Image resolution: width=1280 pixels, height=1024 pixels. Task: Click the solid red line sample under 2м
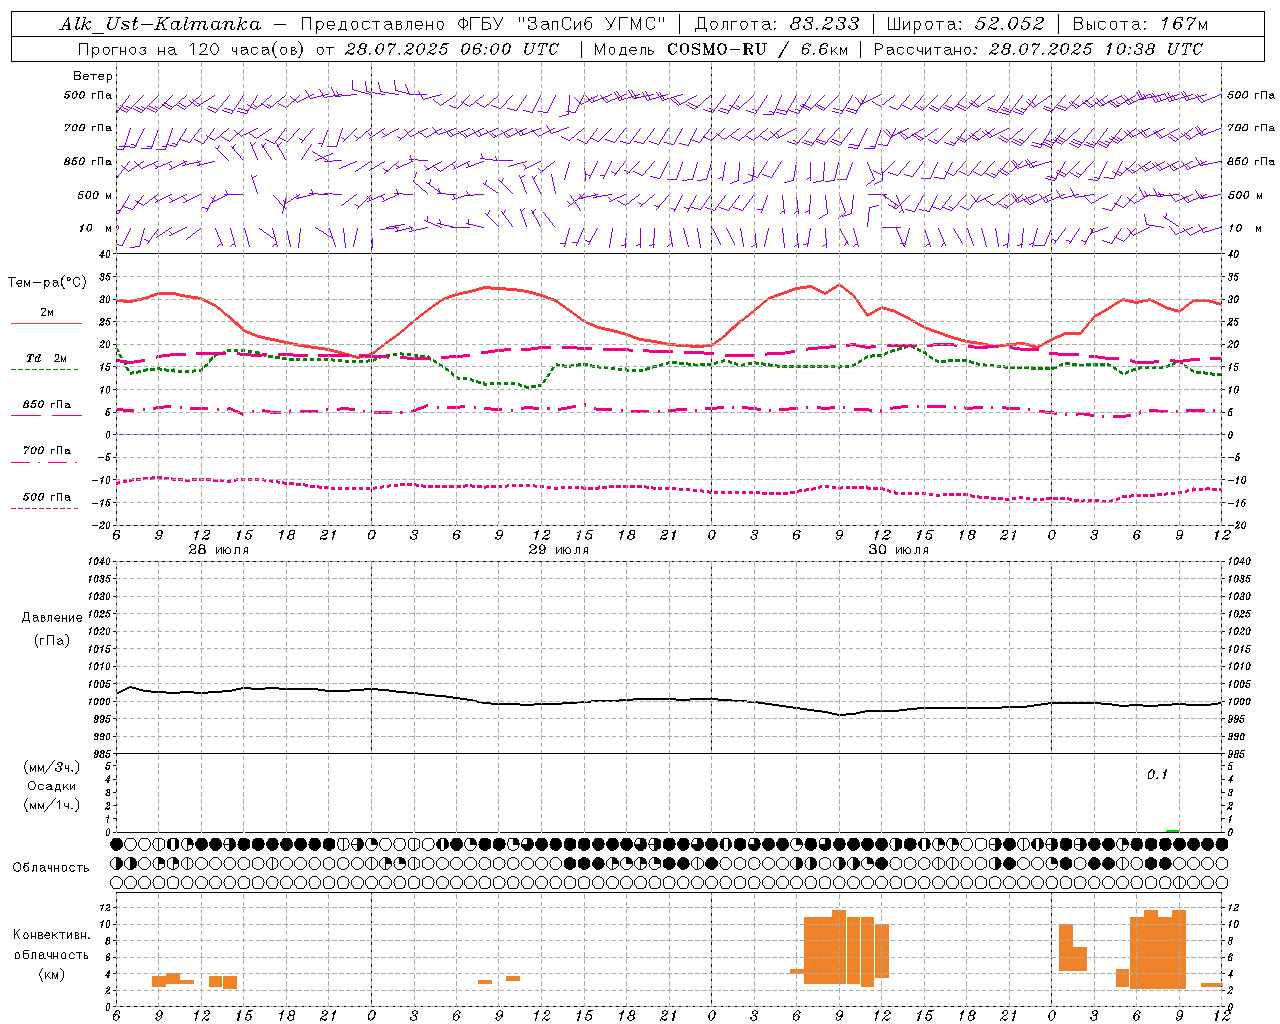[45, 324]
